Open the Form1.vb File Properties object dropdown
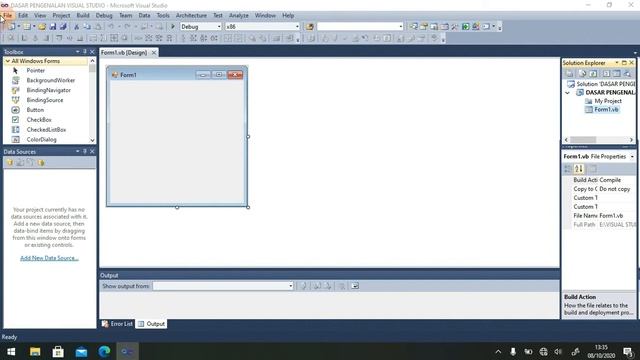The width and height of the screenshot is (640, 360). tap(632, 157)
